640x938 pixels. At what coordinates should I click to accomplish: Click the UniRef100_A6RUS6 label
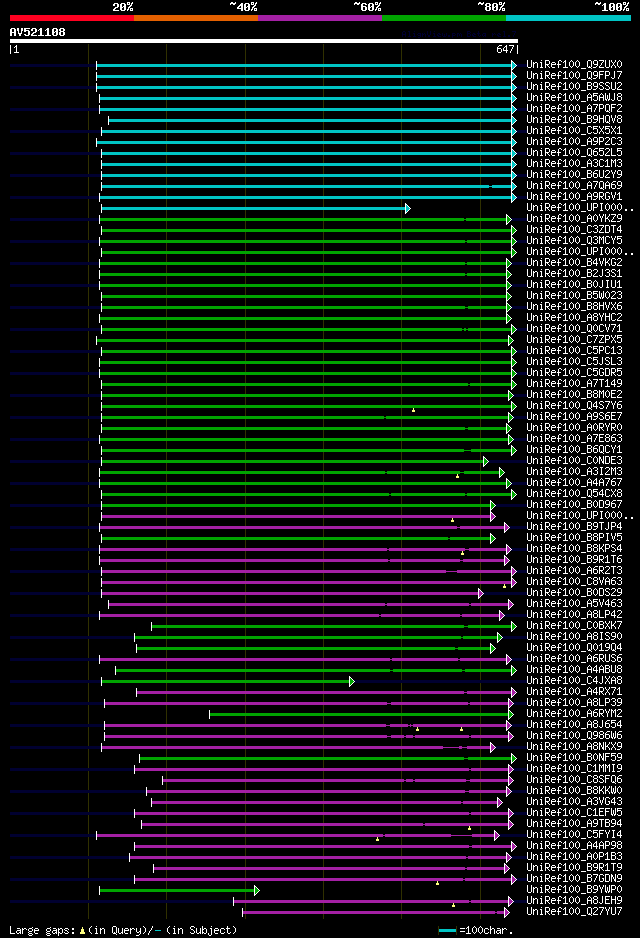[x=574, y=659]
